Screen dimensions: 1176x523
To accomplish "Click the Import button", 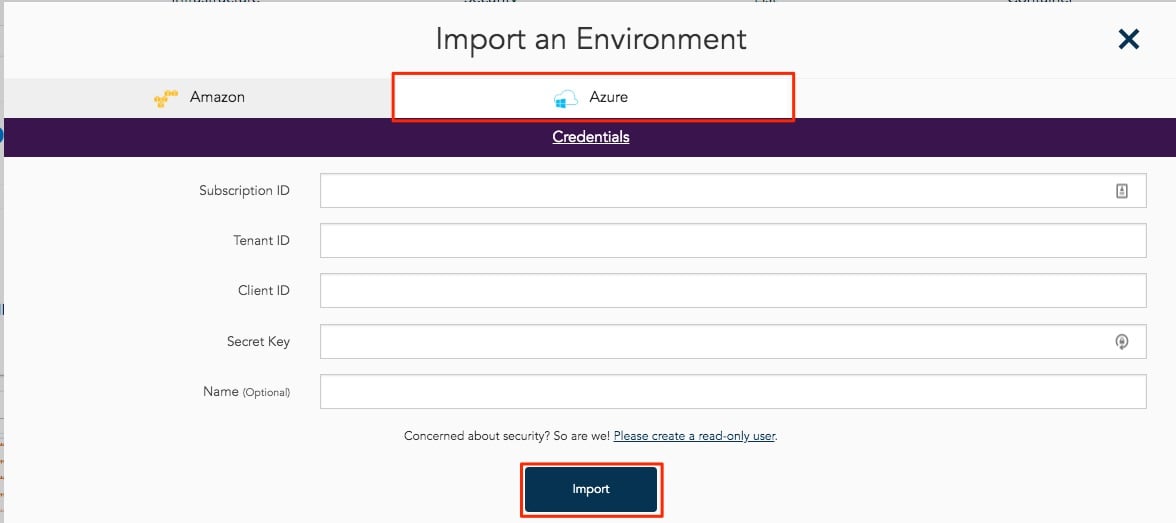I will click(x=591, y=489).
